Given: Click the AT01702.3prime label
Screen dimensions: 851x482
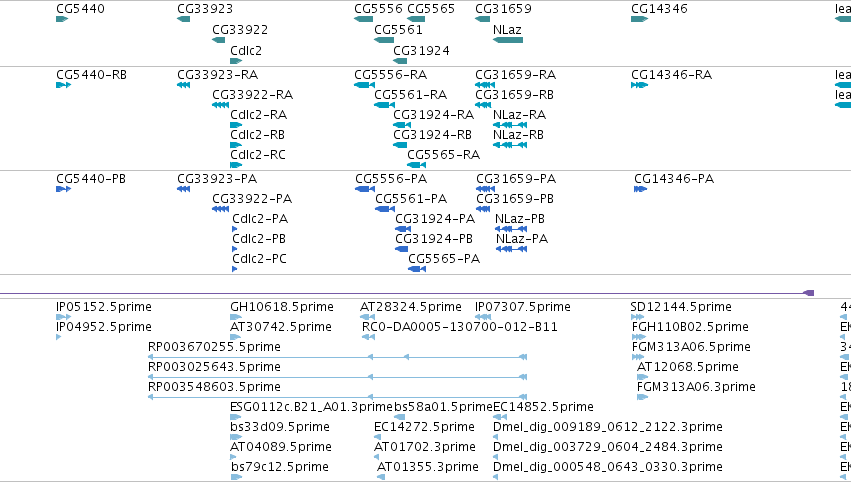Looking at the screenshot, I should pos(425,448).
